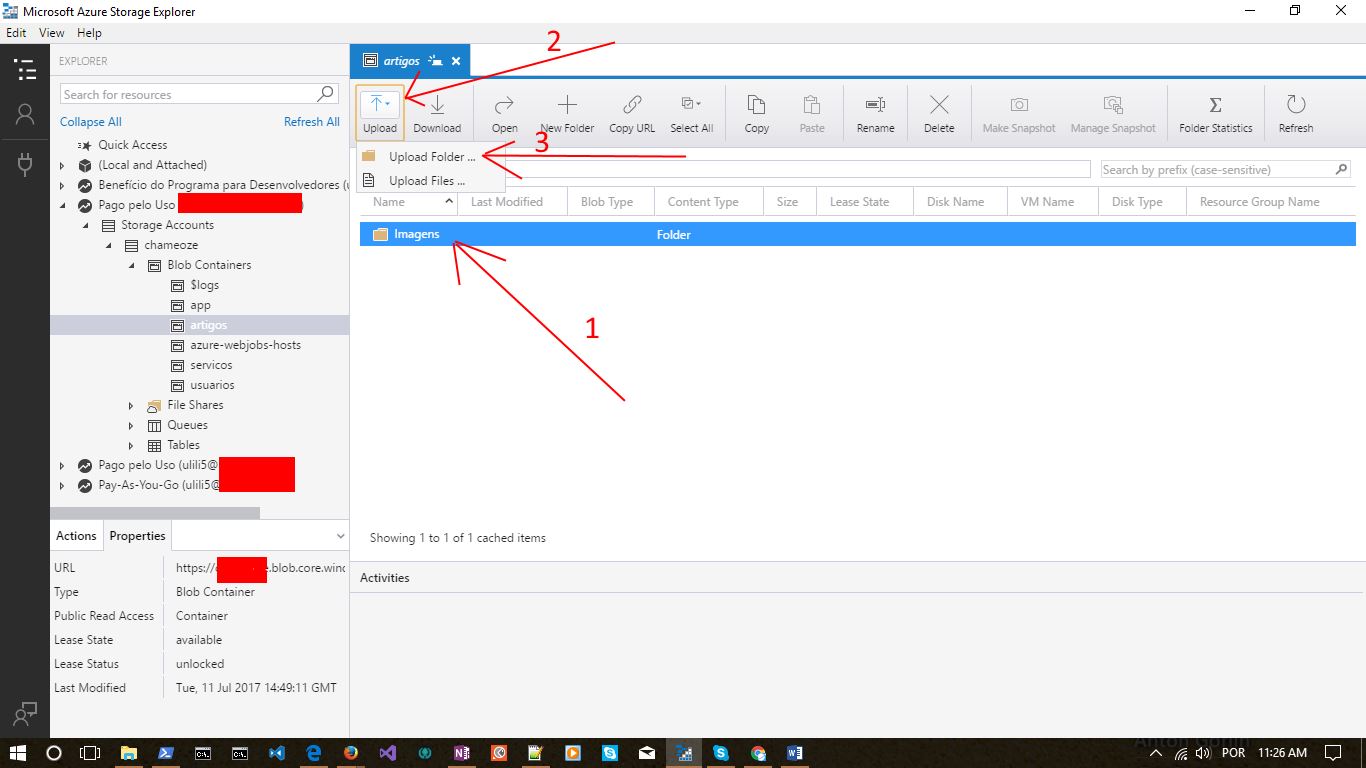Viewport: 1366px width, 768px height.
Task: Open the taskbar notification center
Action: click(x=1333, y=752)
